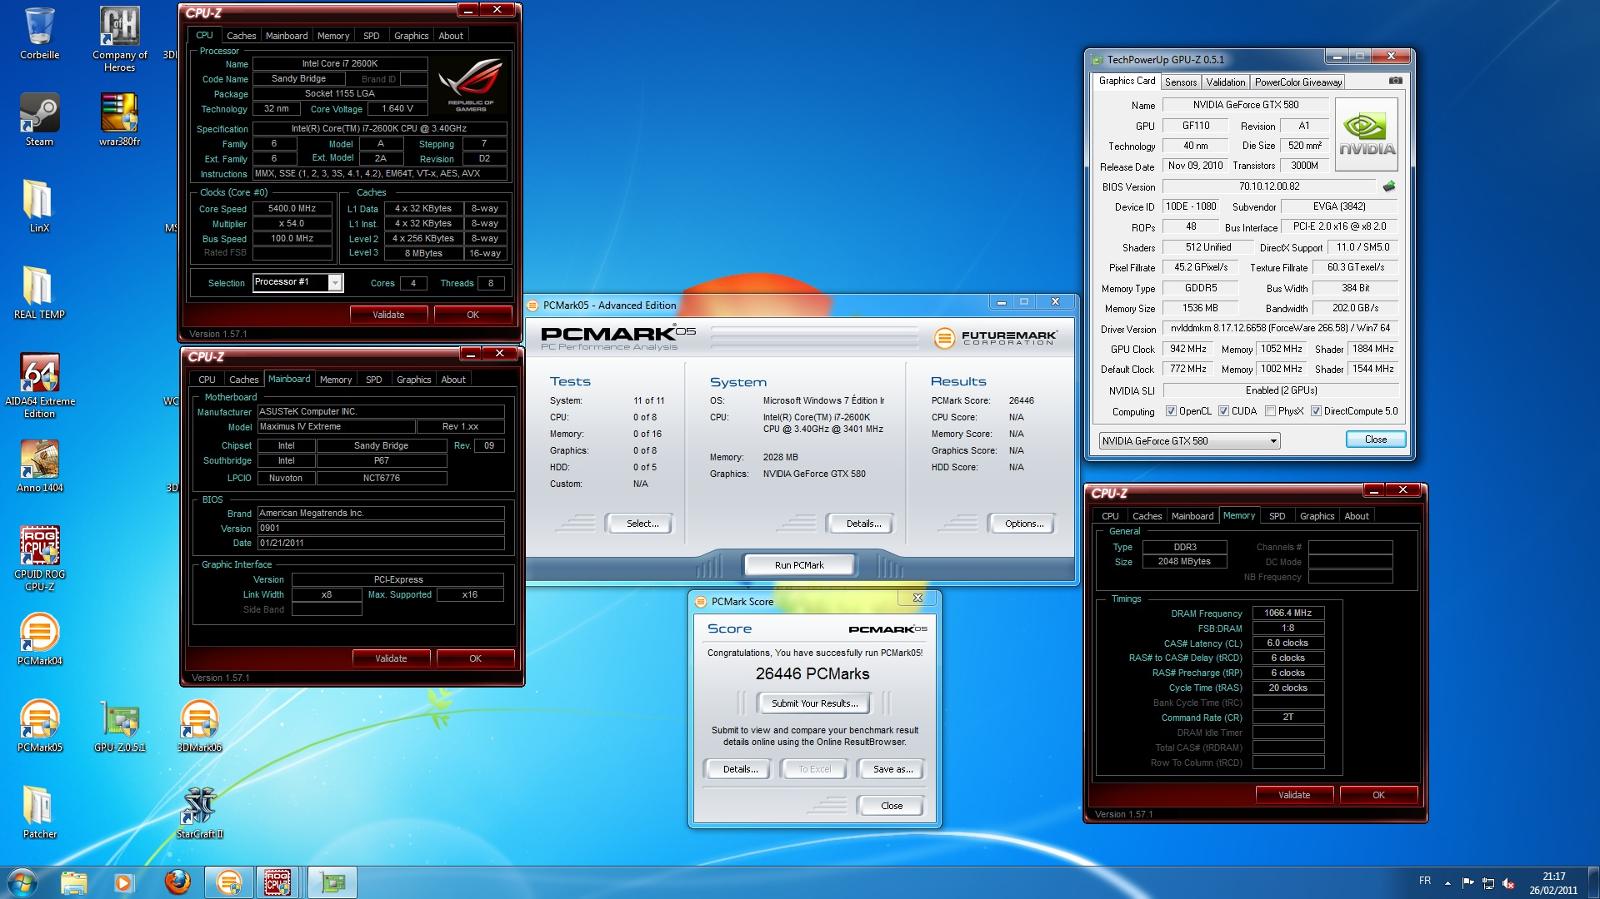1600x899 pixels.
Task: Click Save as button in PCMark Score
Action: tap(892, 769)
